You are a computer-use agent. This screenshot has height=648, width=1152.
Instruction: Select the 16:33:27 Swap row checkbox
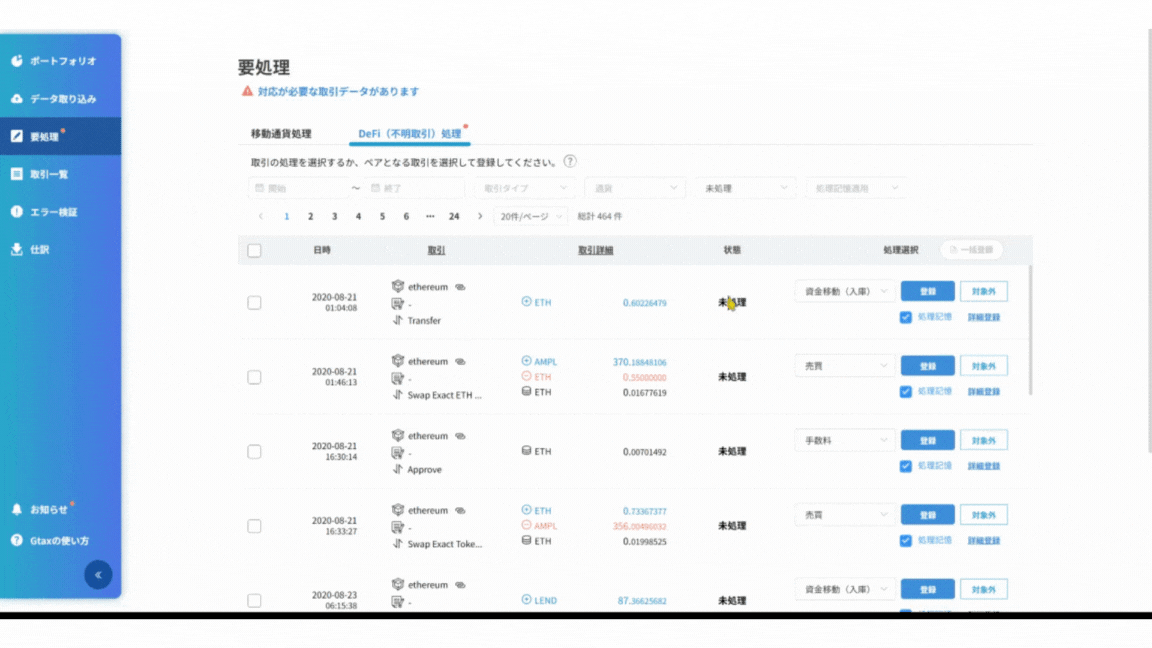(254, 526)
